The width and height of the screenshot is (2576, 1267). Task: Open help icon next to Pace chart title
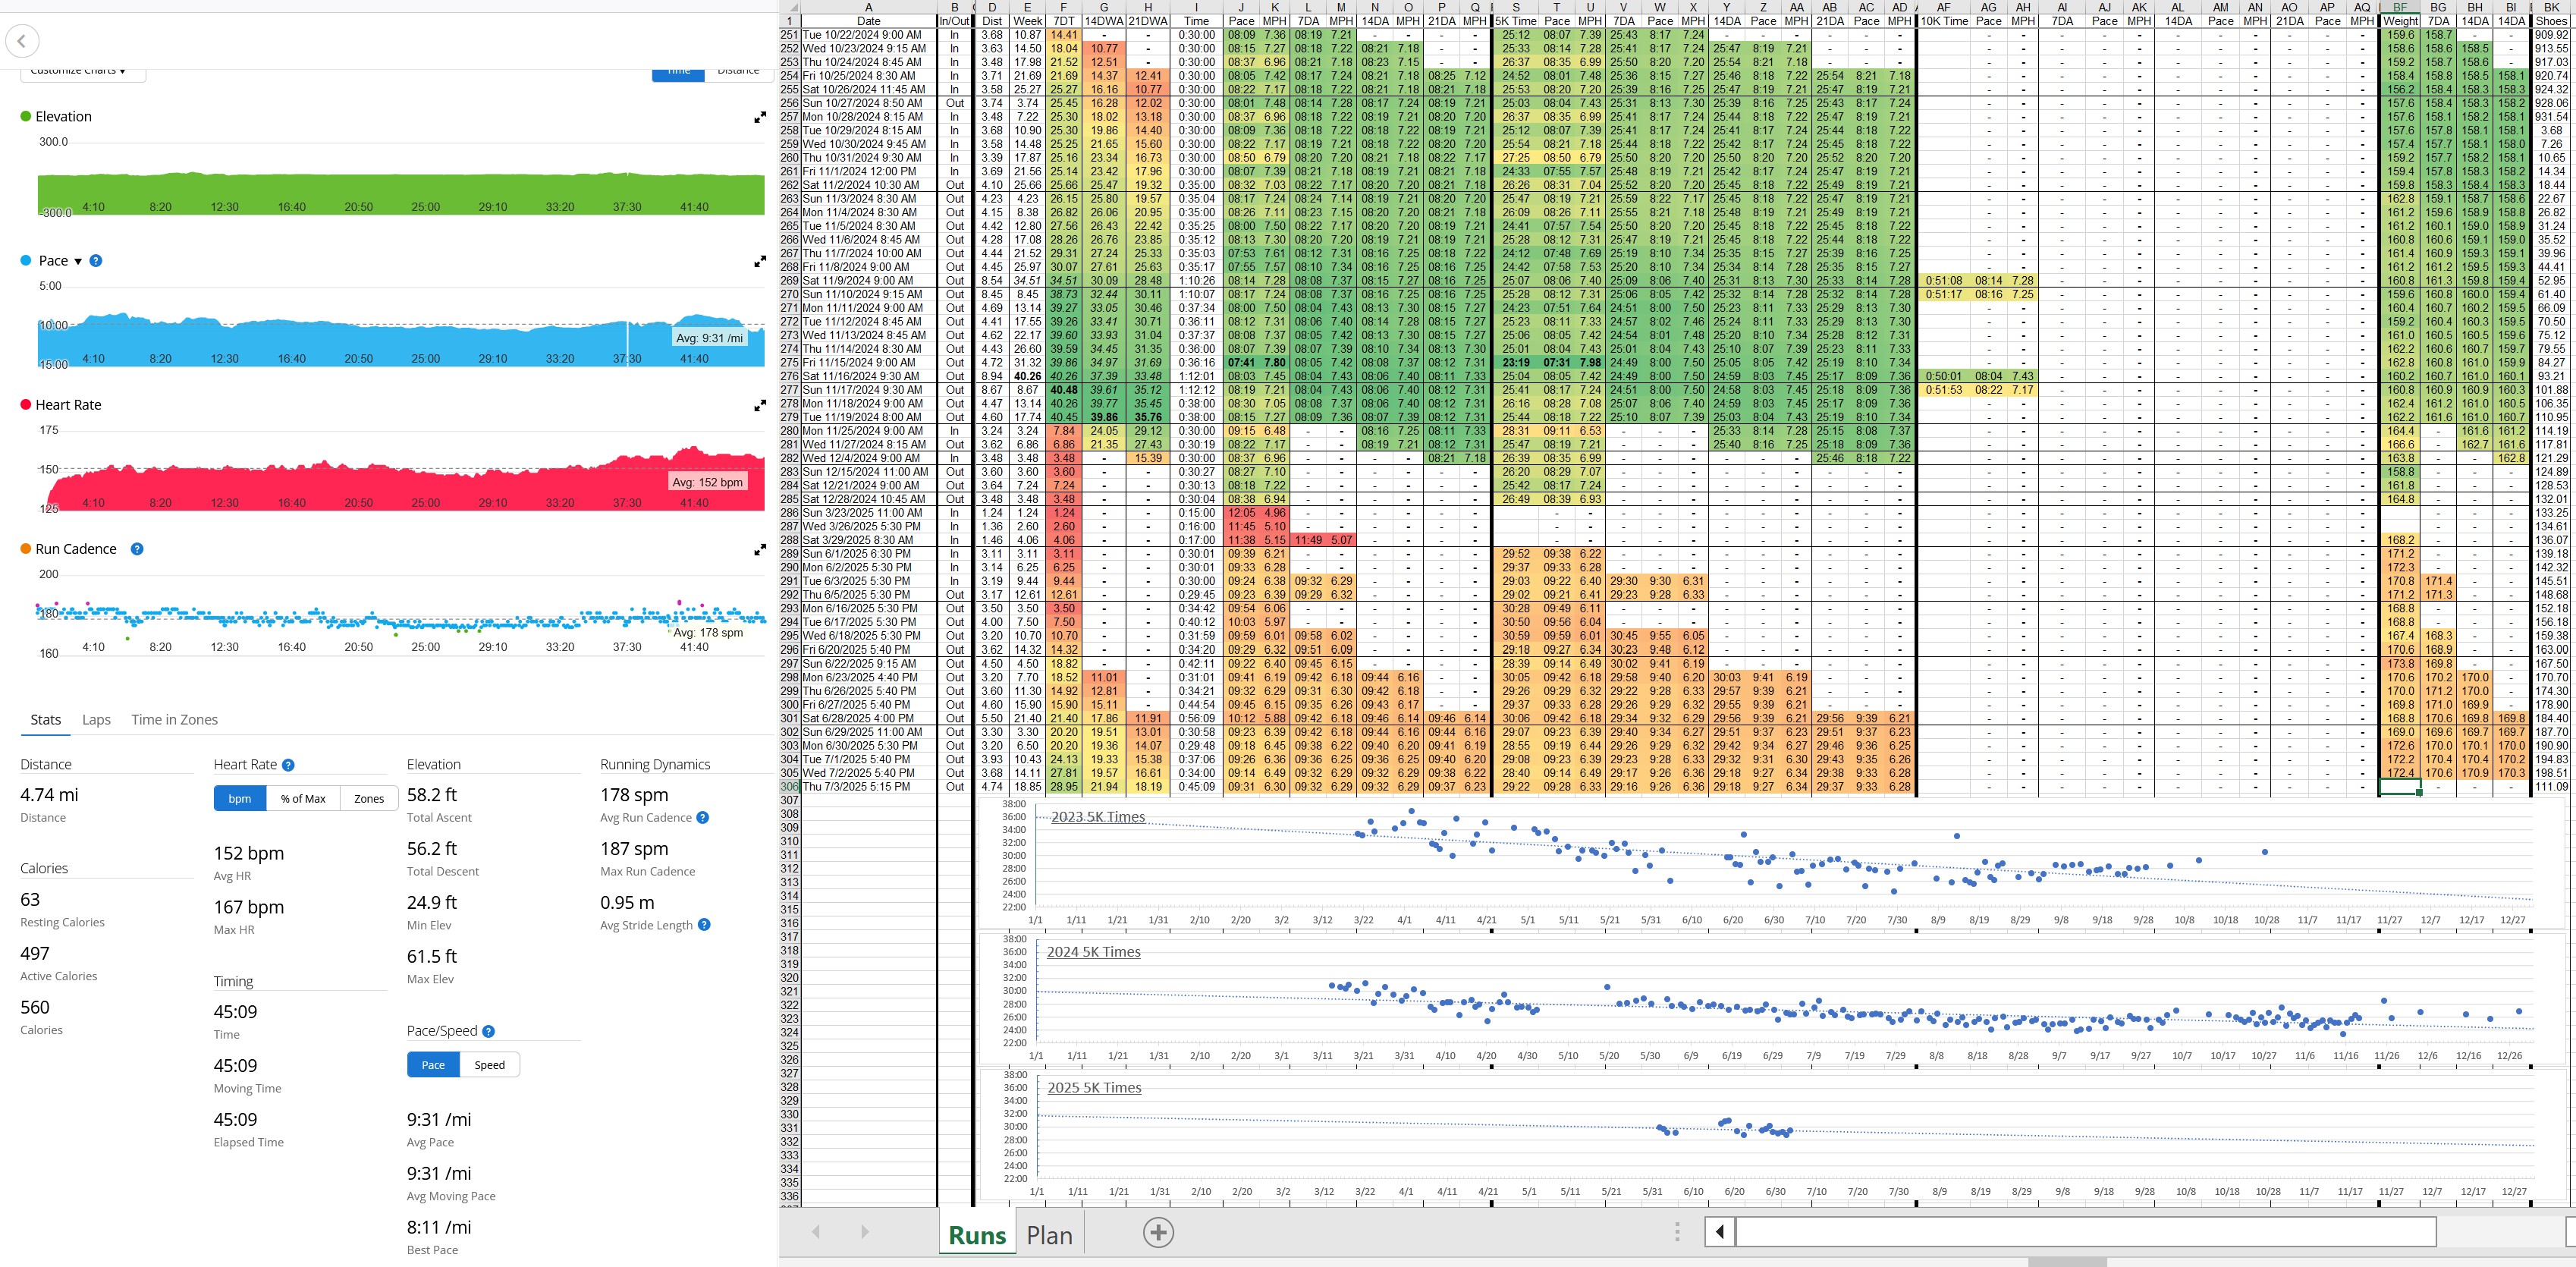point(96,261)
